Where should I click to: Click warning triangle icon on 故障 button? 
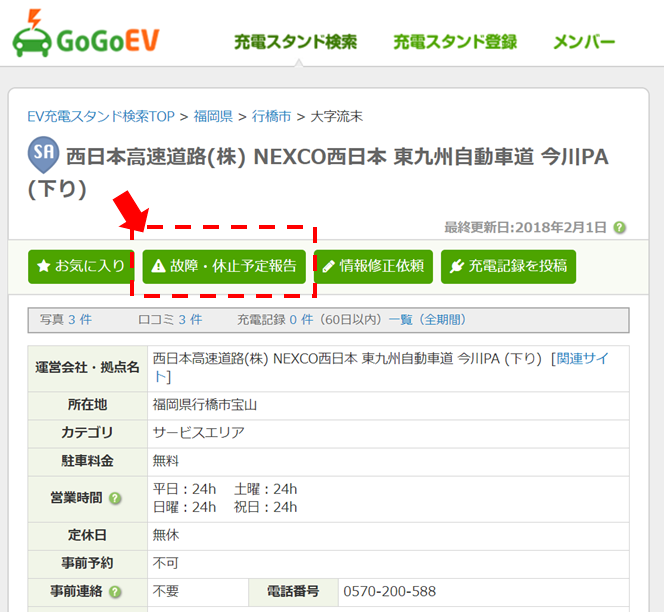click(x=159, y=266)
